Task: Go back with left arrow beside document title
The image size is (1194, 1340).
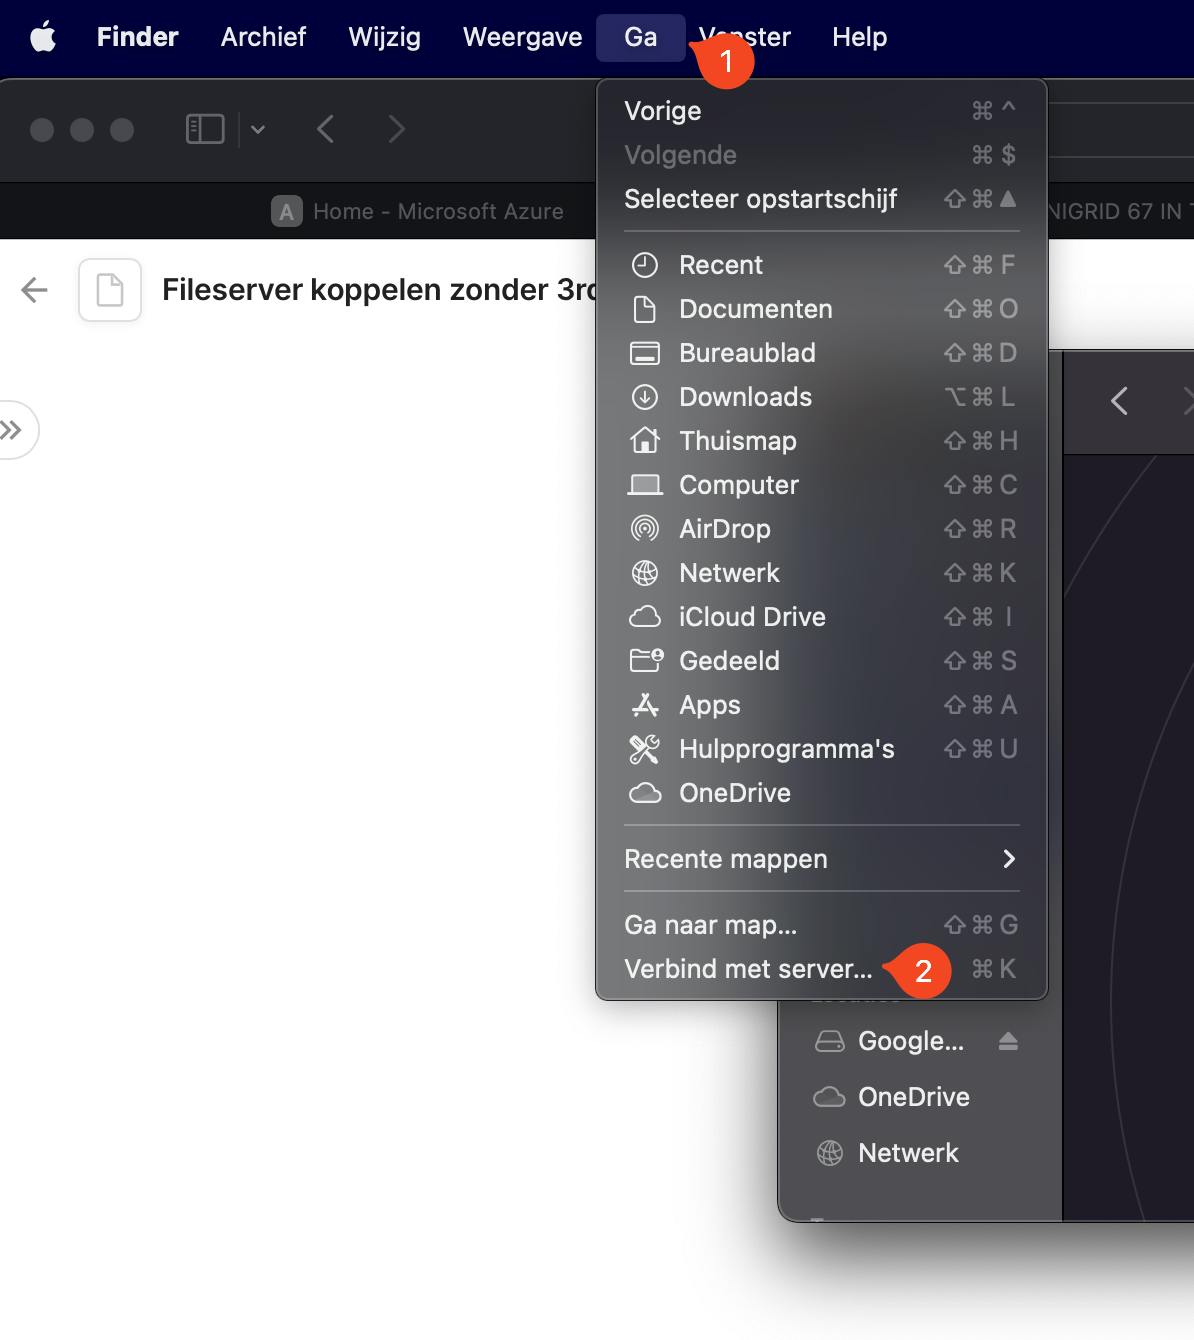Action: [x=34, y=290]
